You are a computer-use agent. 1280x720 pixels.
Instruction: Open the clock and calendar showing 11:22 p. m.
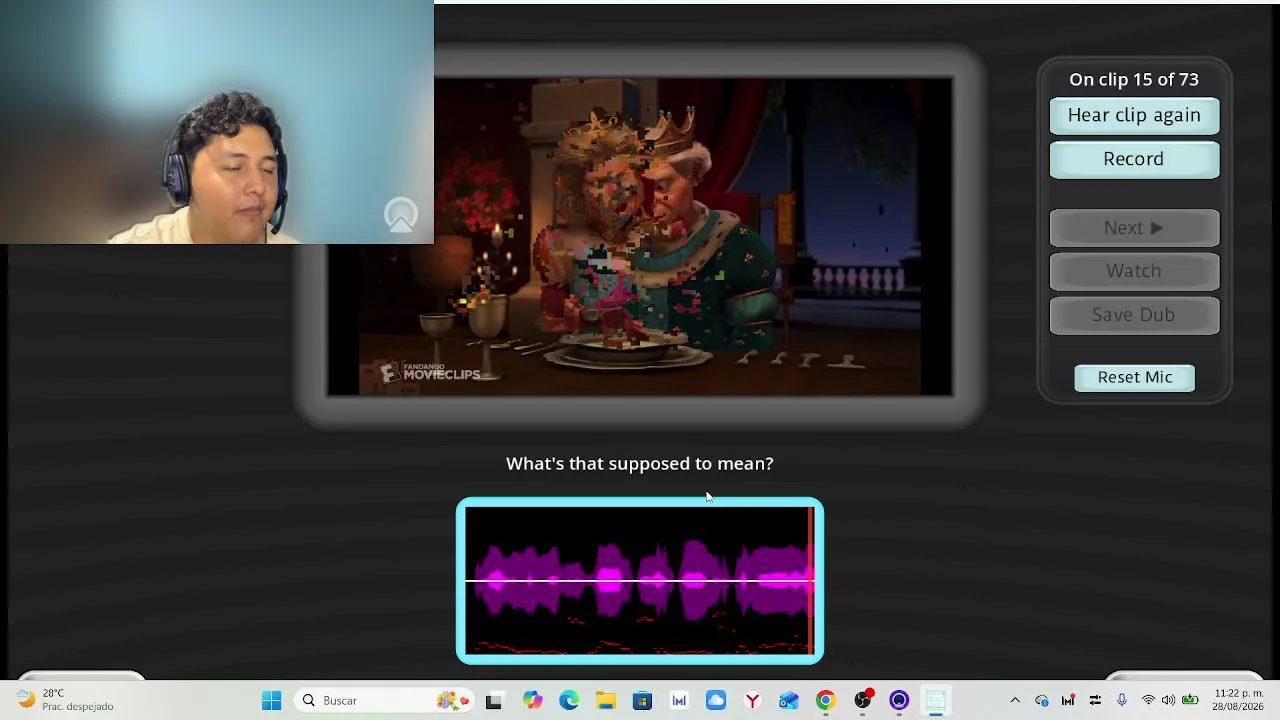click(1238, 700)
